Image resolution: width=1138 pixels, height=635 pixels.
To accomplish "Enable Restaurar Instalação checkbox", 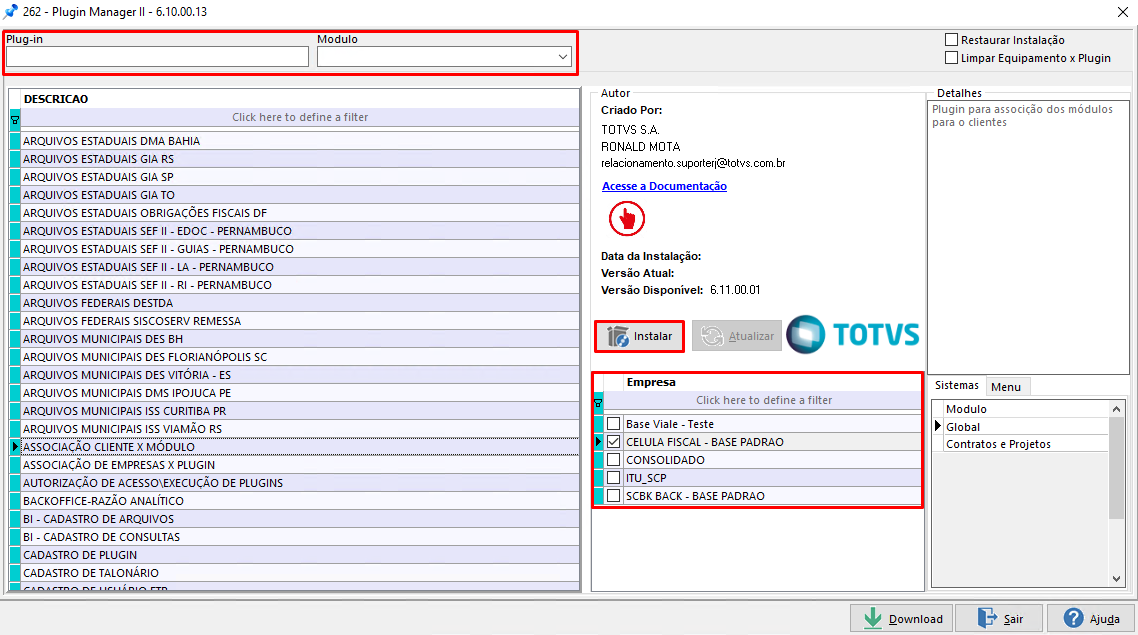I will pos(951,39).
